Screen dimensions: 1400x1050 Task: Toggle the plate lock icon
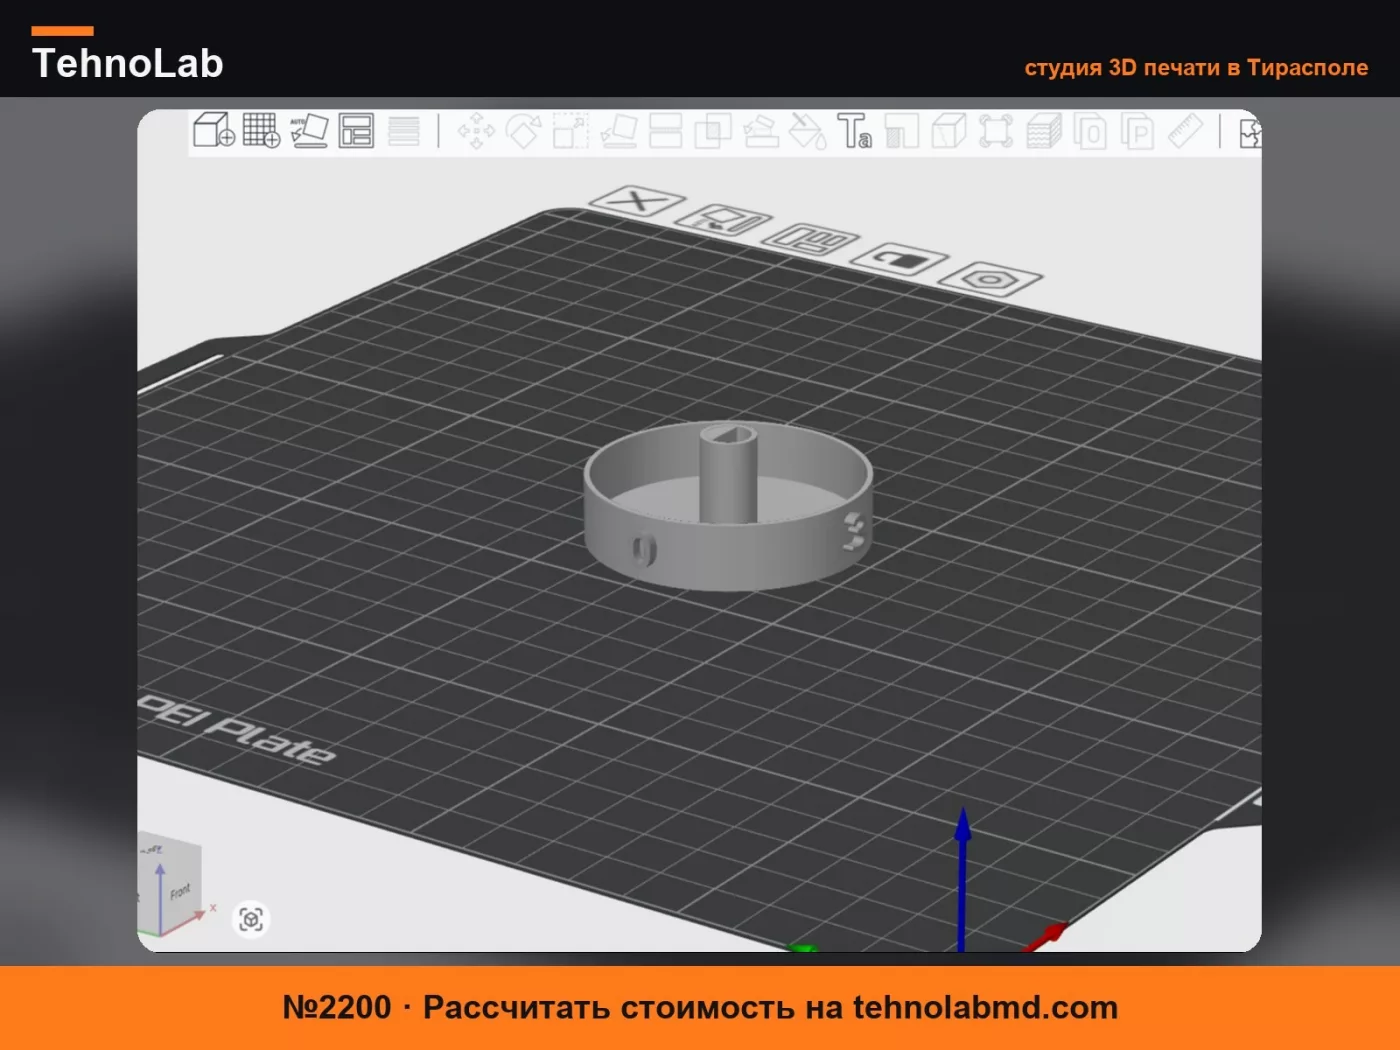coord(899,259)
